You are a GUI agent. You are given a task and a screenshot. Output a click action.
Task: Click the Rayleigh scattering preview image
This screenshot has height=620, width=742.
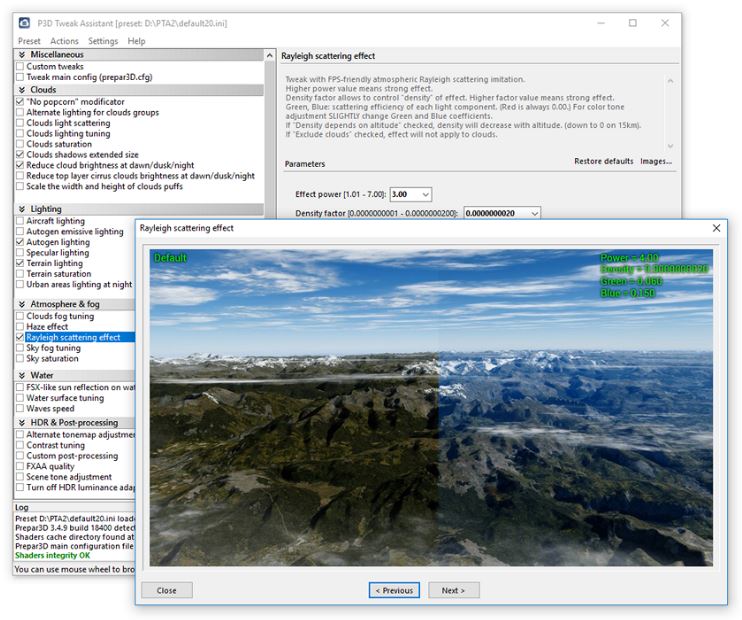click(x=431, y=407)
